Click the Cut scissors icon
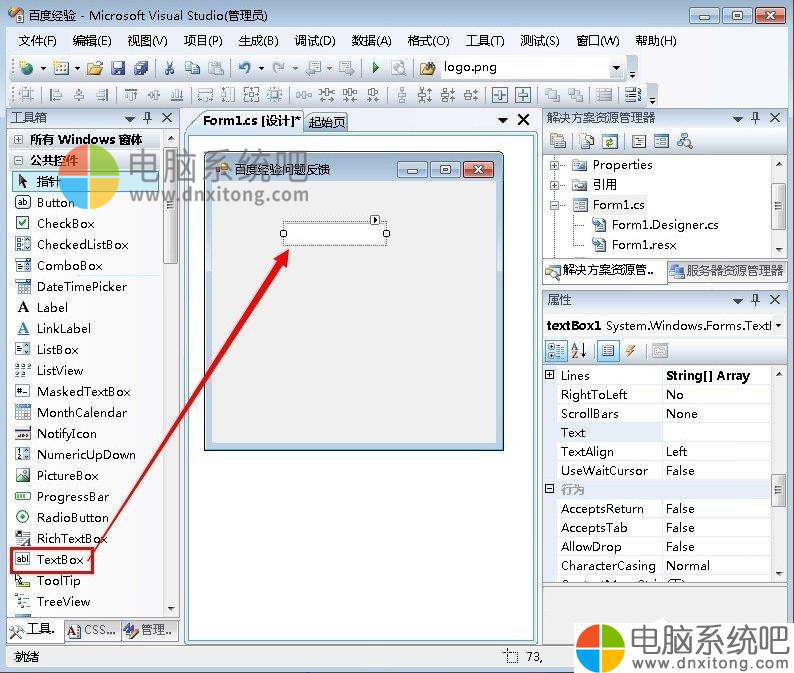This screenshot has width=794, height=673. [170, 67]
